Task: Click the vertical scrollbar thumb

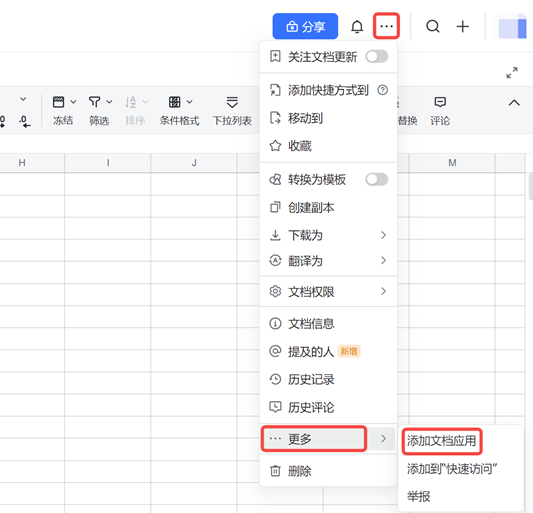Action: click(531, 186)
